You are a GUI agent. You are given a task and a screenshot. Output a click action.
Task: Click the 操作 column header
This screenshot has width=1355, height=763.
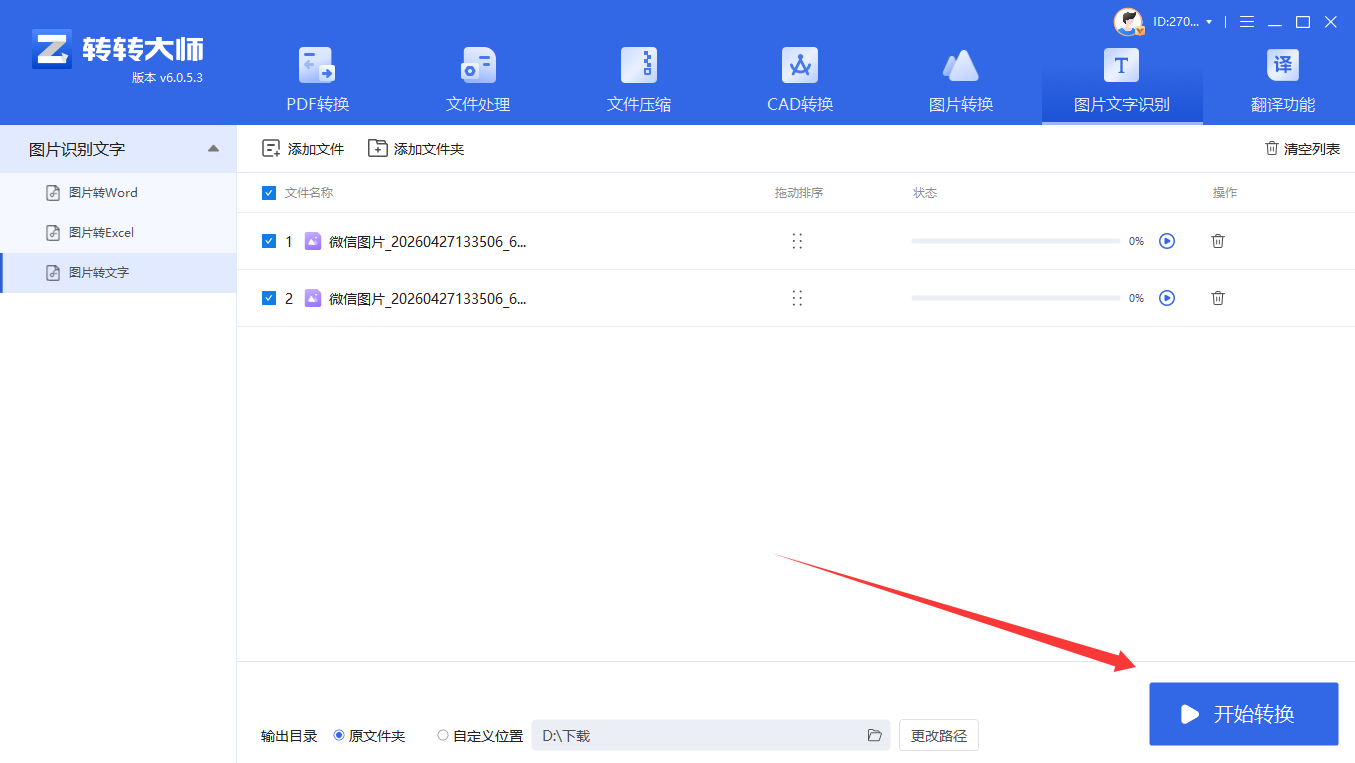coord(1225,193)
